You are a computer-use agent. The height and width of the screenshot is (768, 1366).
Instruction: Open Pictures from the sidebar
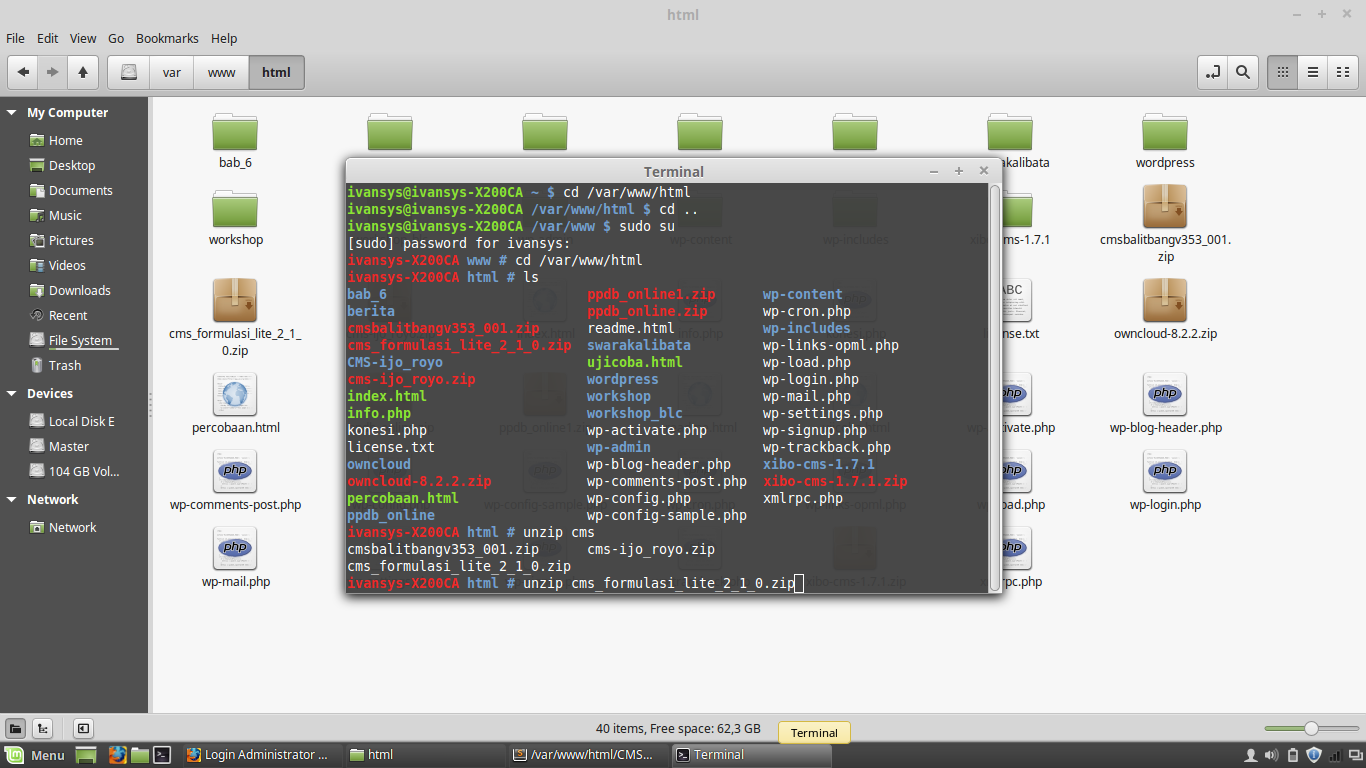(x=71, y=241)
